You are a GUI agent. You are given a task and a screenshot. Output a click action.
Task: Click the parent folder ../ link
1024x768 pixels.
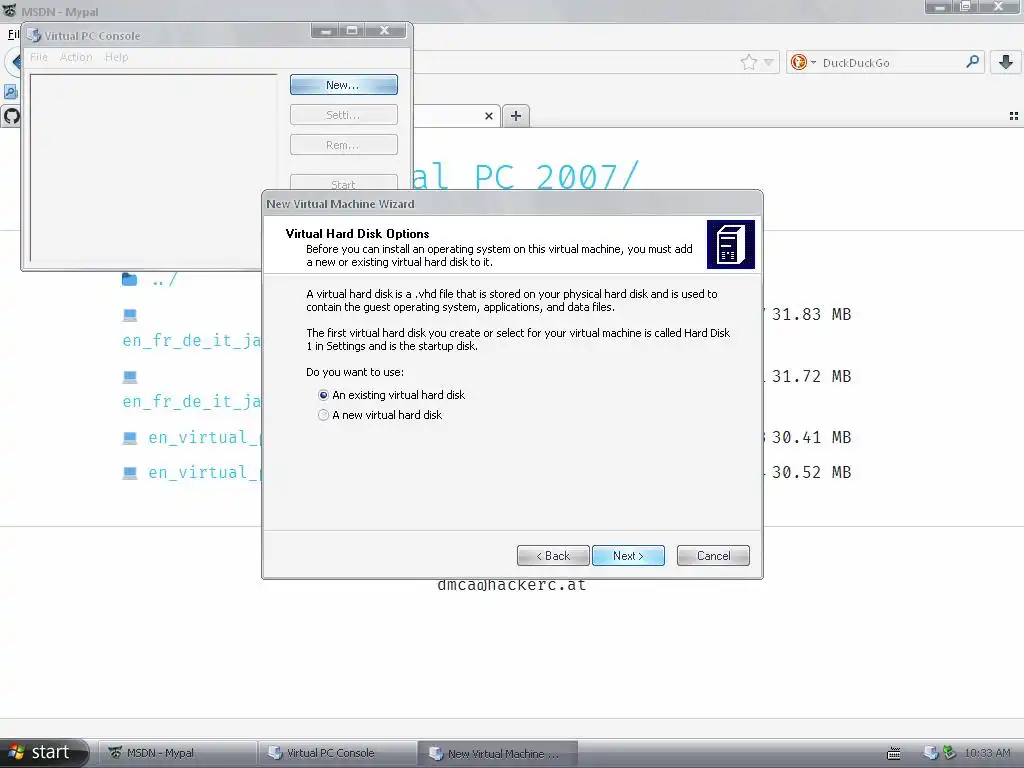click(163, 281)
